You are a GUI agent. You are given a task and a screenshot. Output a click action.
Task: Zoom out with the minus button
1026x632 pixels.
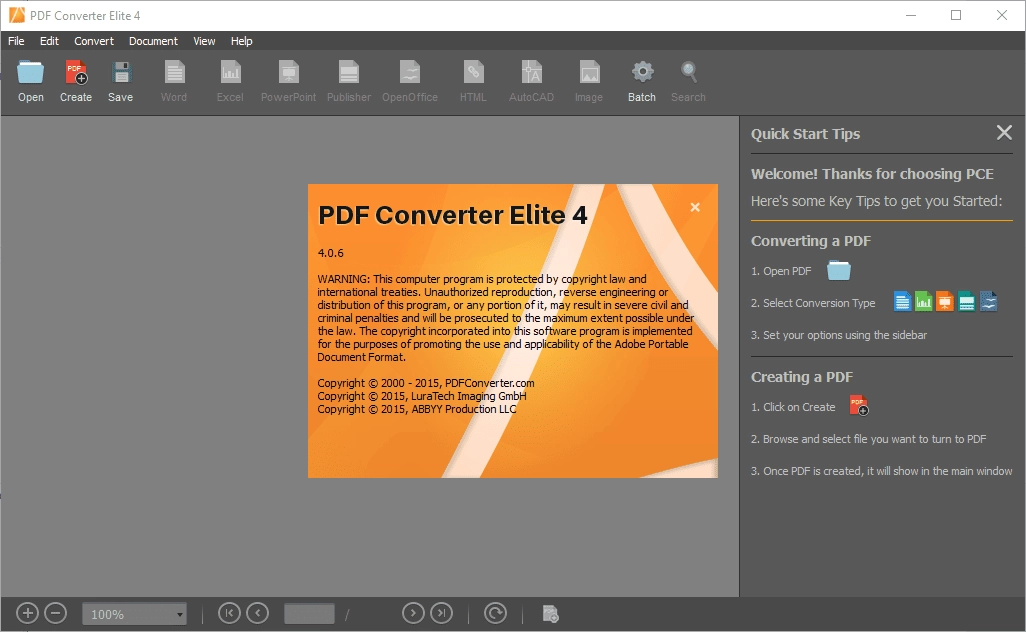point(56,614)
